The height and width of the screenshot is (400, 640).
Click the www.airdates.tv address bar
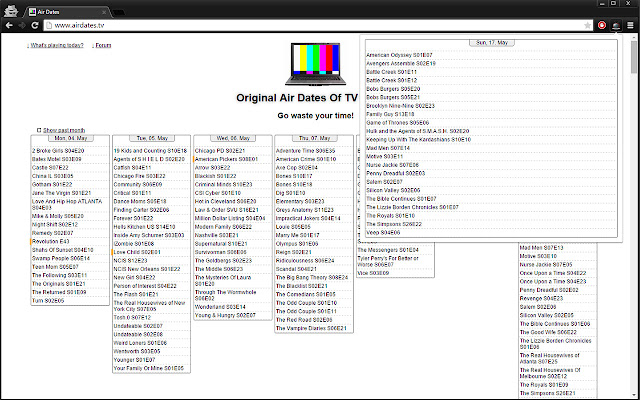[x=318, y=25]
